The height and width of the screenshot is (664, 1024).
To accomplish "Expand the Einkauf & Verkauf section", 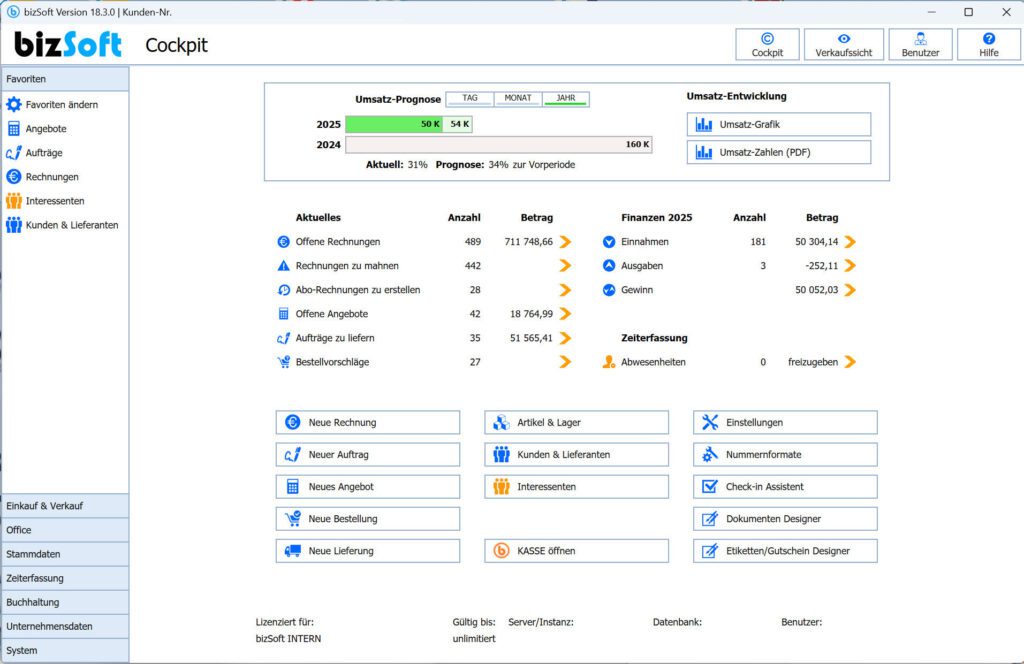I will coord(65,506).
